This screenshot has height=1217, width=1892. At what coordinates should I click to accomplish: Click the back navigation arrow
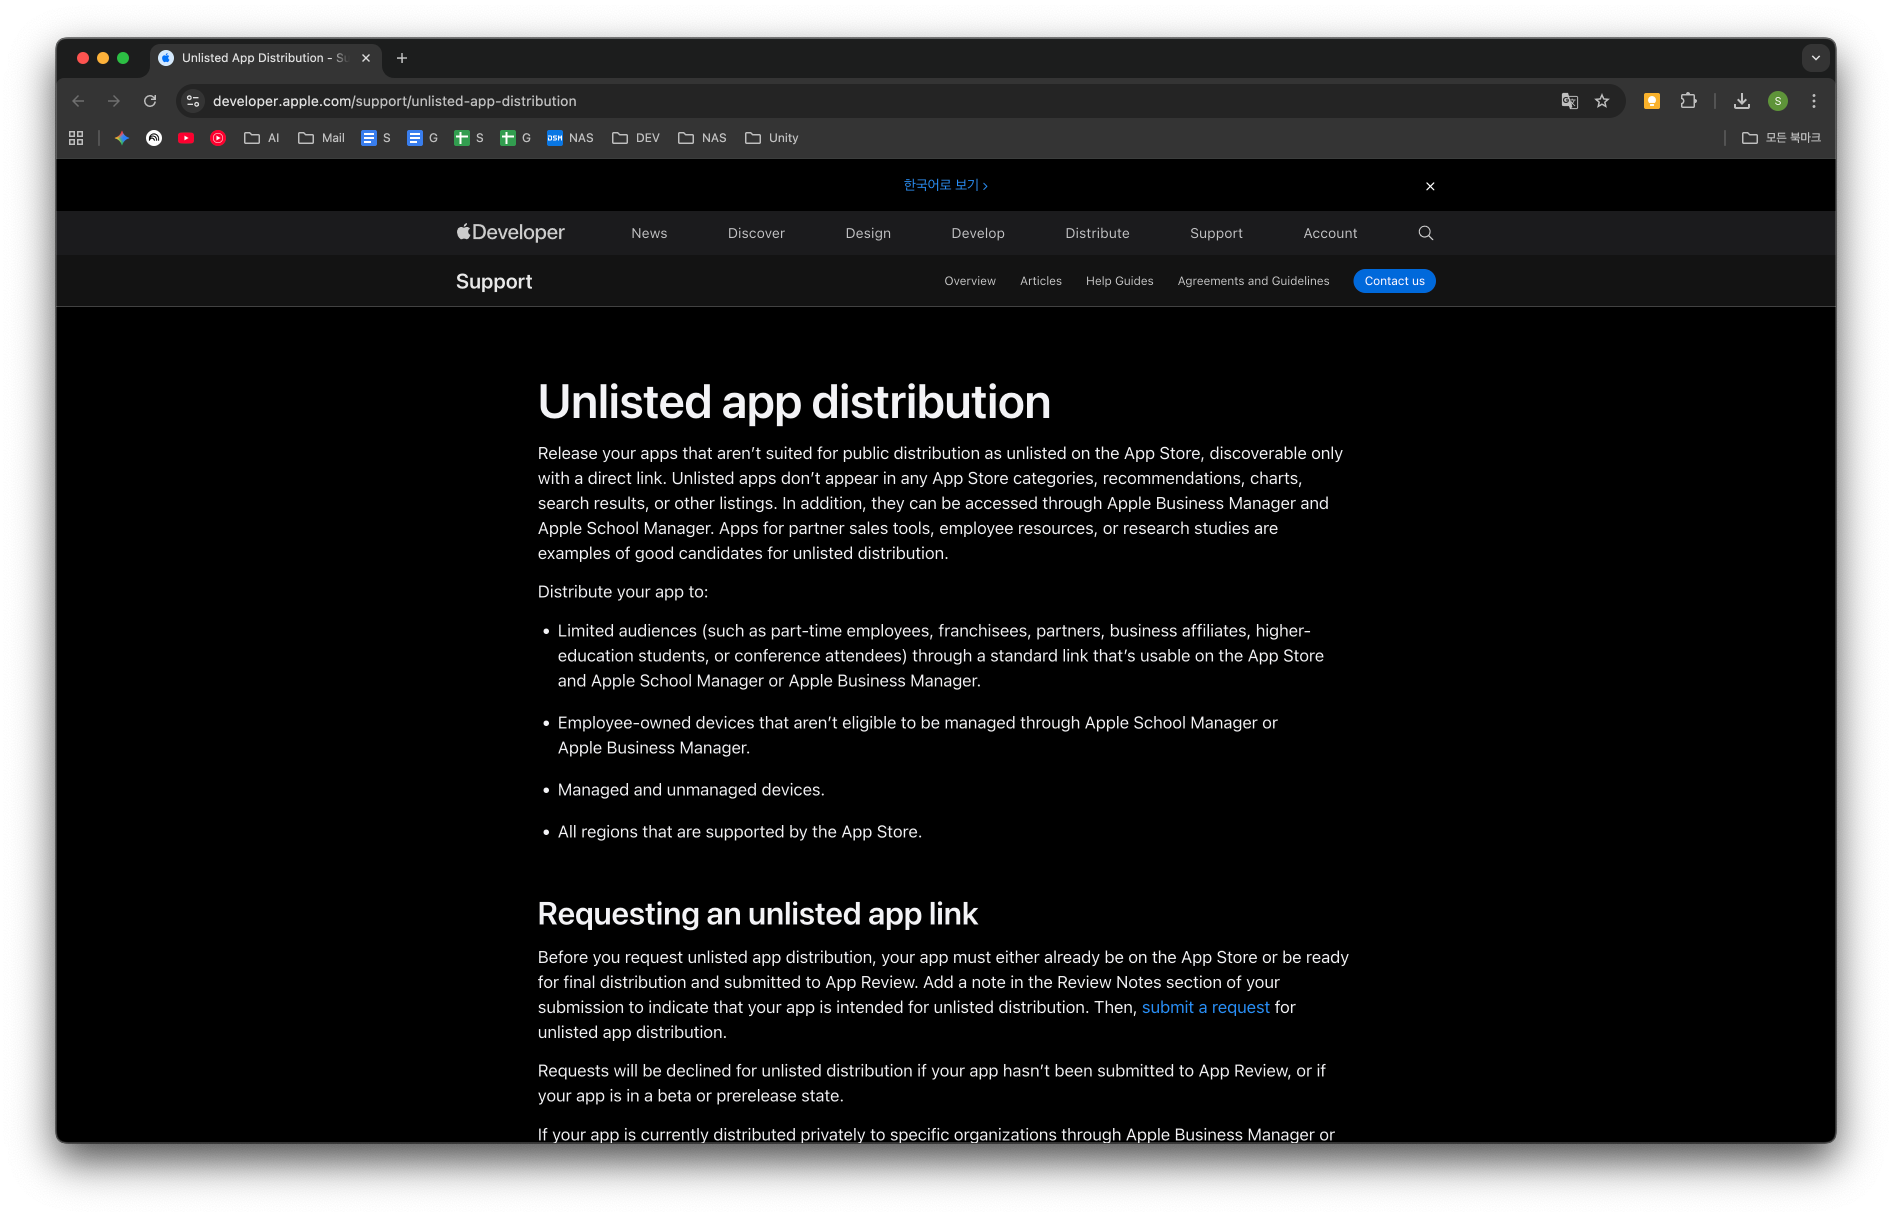[x=78, y=101]
